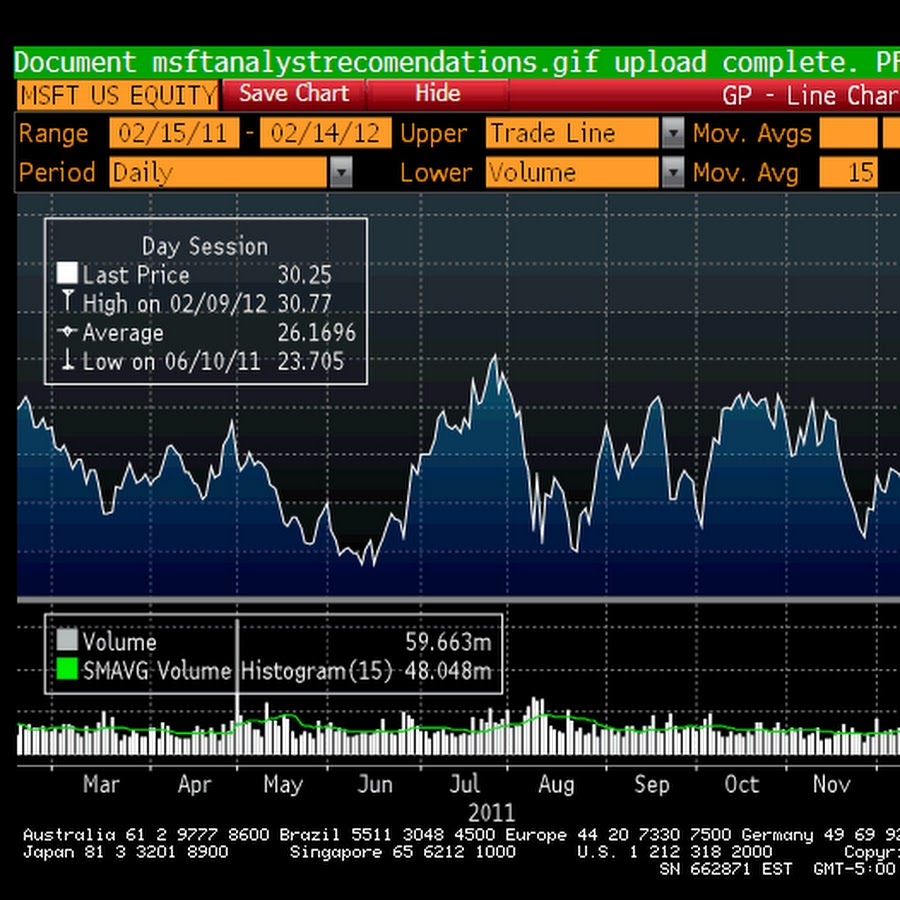The image size is (900, 900).
Task: Click the Singapore 65 6212 1000 contact
Action: (403, 852)
